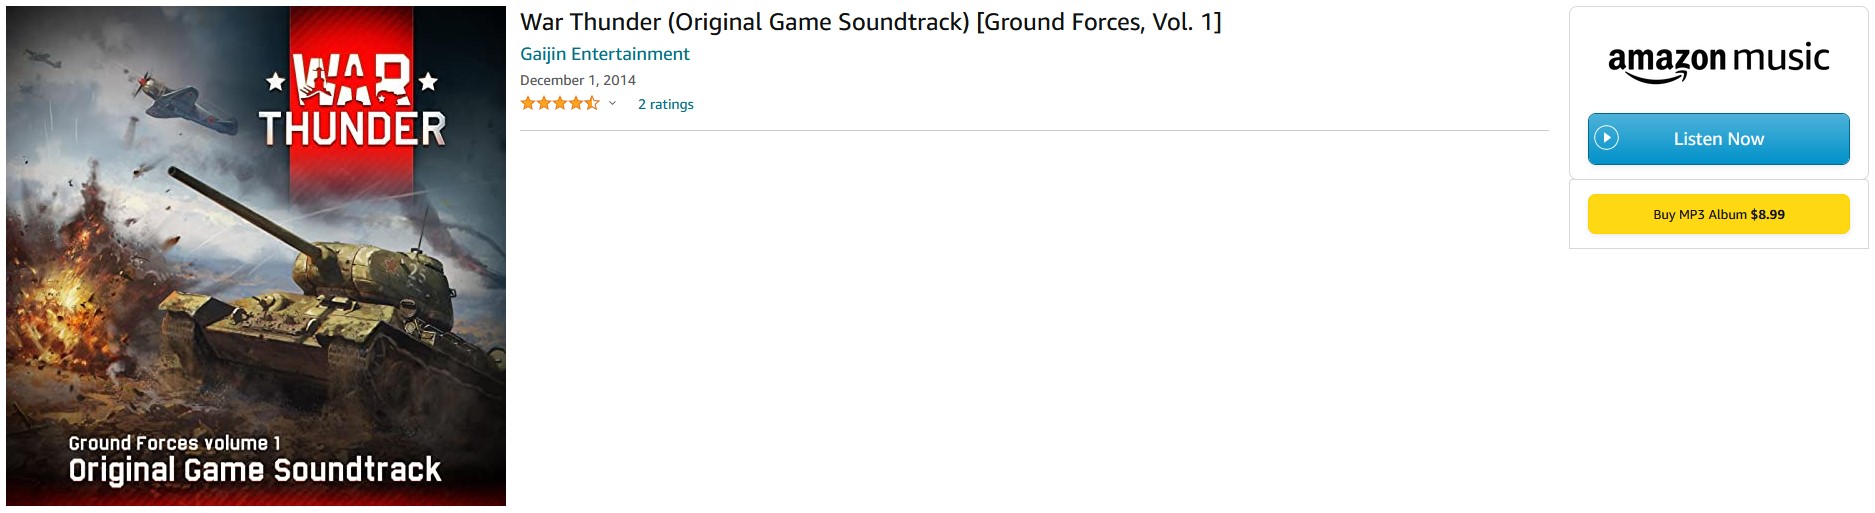Click the War Thunder soundtrack album title

870,22
